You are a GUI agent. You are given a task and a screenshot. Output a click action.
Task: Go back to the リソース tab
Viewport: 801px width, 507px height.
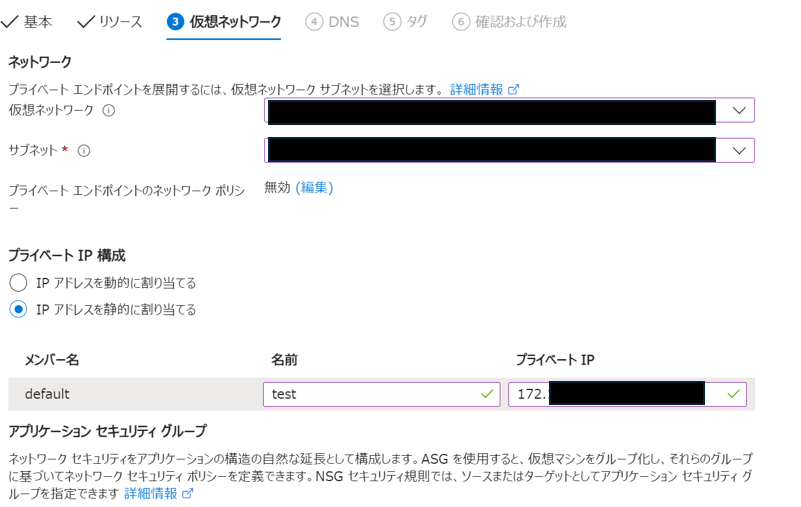(110, 21)
